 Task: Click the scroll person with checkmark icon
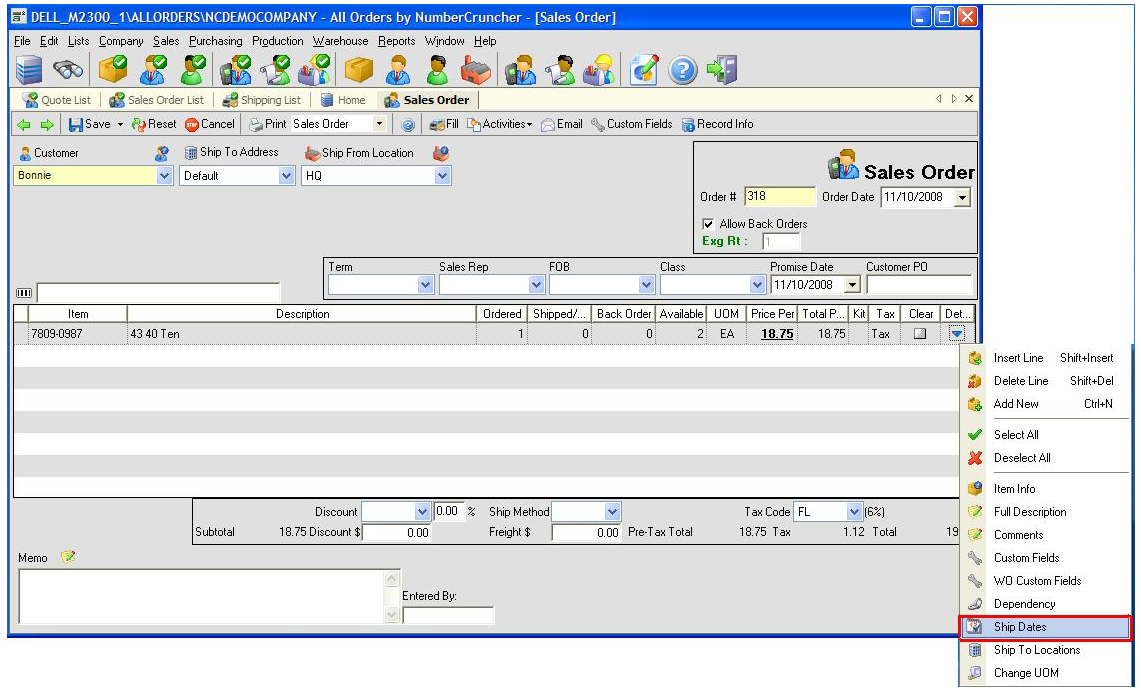click(x=276, y=70)
